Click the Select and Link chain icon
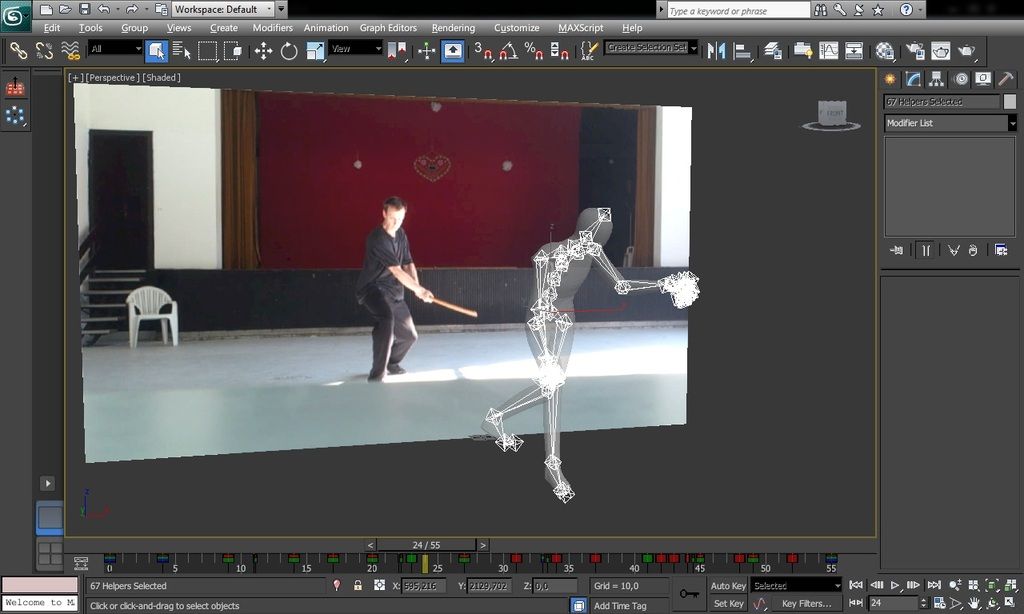The width and height of the screenshot is (1024, 614). tap(18, 50)
